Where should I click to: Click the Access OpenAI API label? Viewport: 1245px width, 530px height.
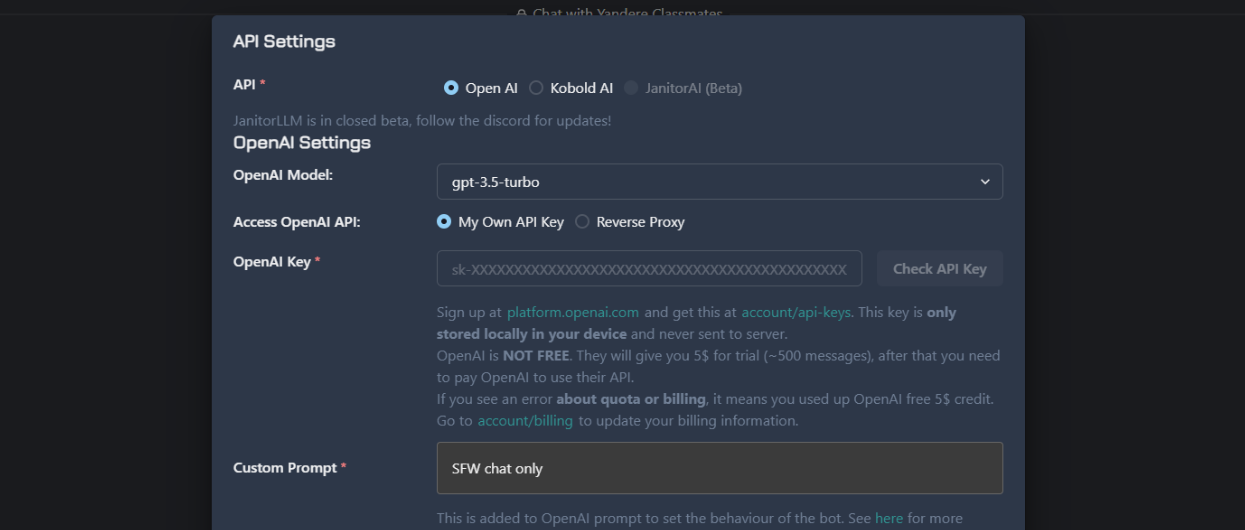click(x=297, y=222)
